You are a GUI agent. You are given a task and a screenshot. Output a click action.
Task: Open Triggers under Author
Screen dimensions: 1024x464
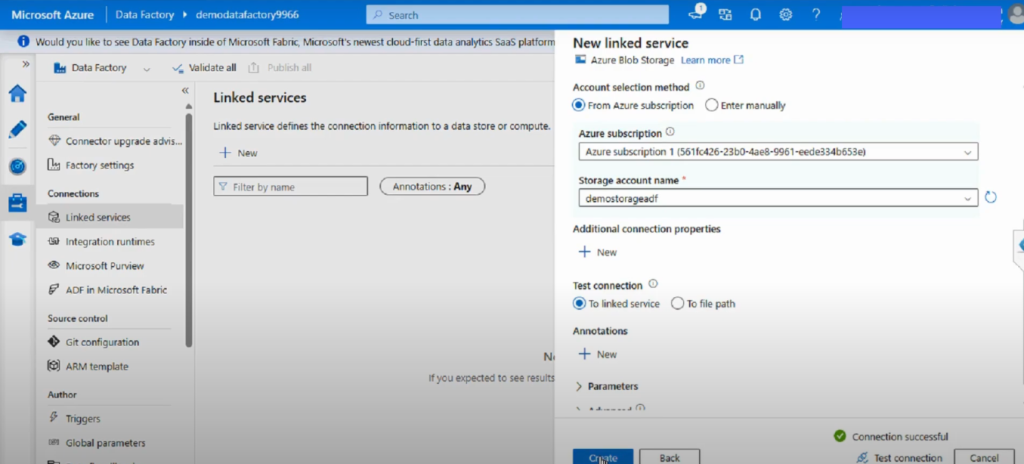pyautogui.click(x=74, y=418)
